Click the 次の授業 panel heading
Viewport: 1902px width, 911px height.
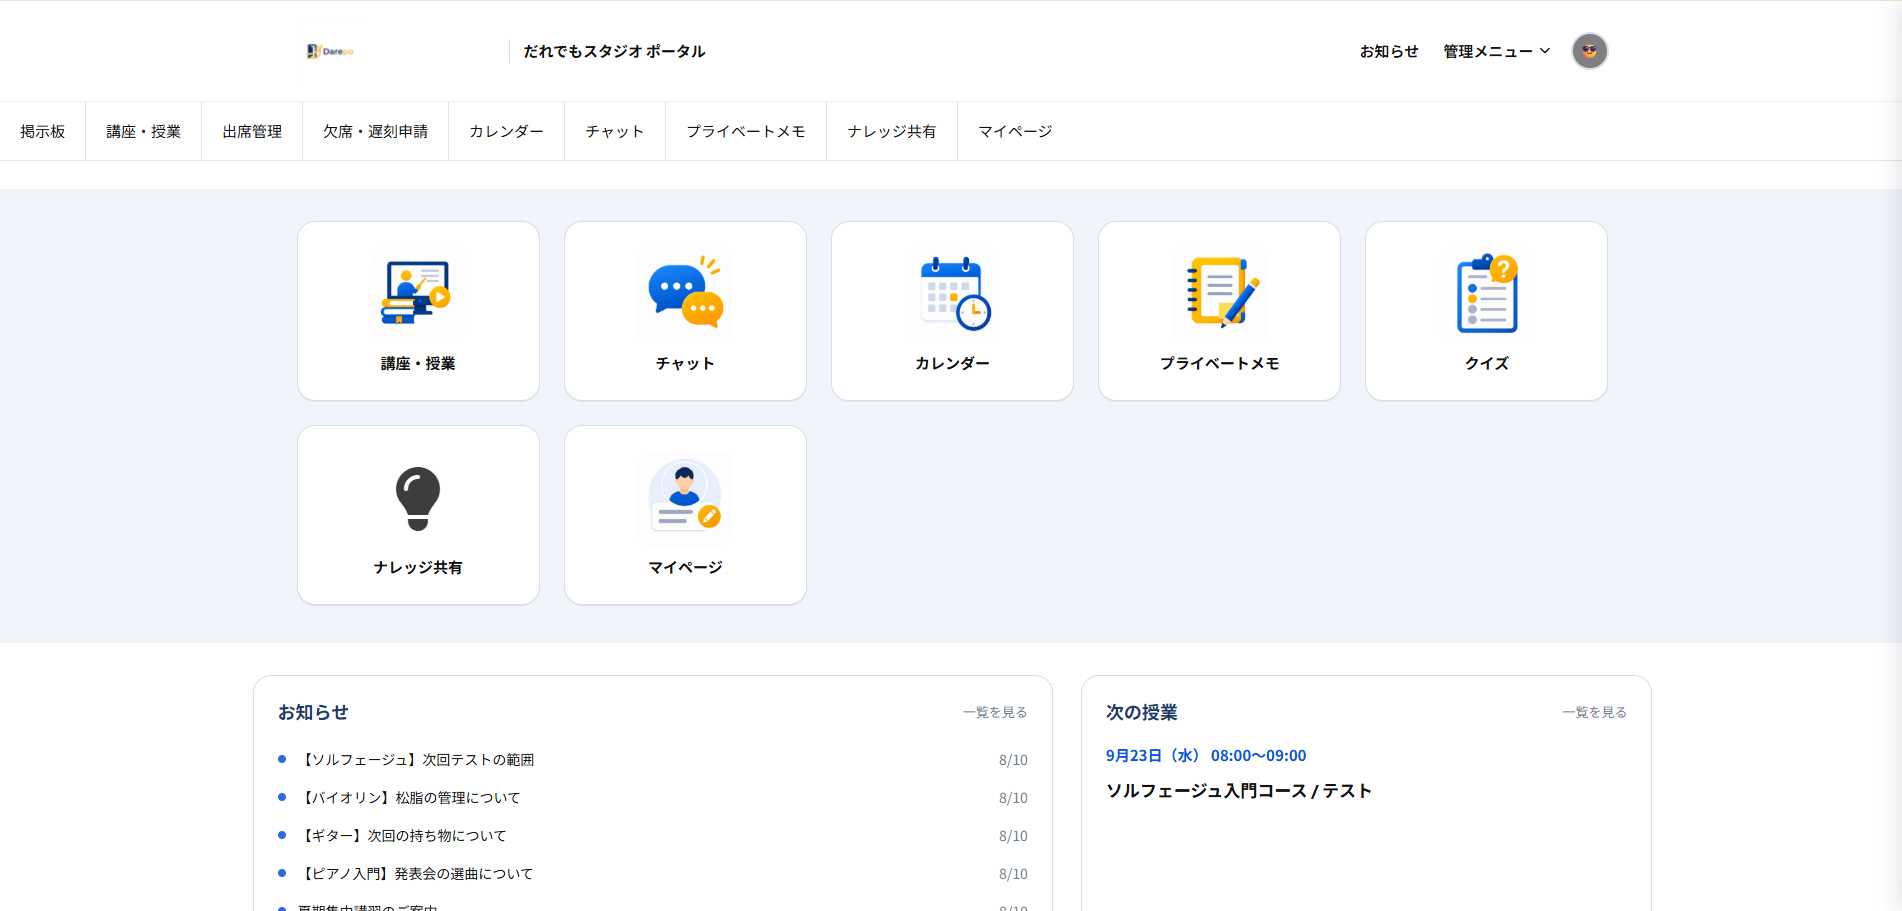1142,712
